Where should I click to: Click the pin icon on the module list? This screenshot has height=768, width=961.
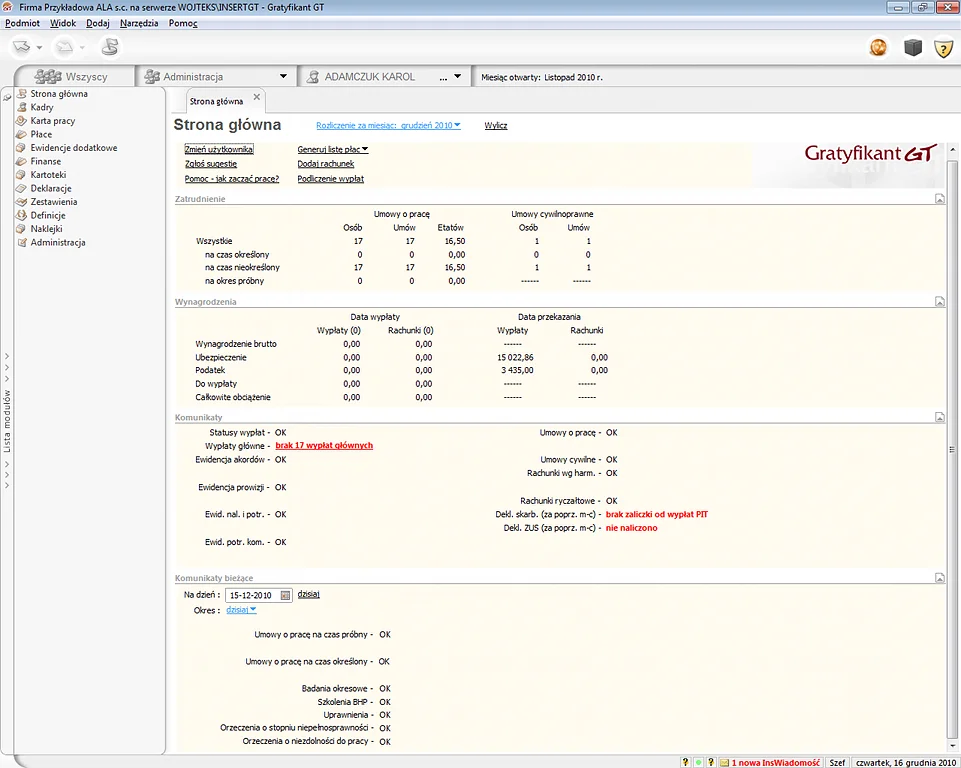[x=7, y=97]
